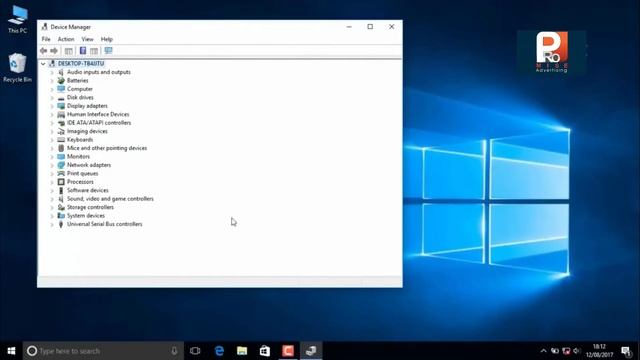
Task: Expand the Network adapters category
Action: pos(52,165)
